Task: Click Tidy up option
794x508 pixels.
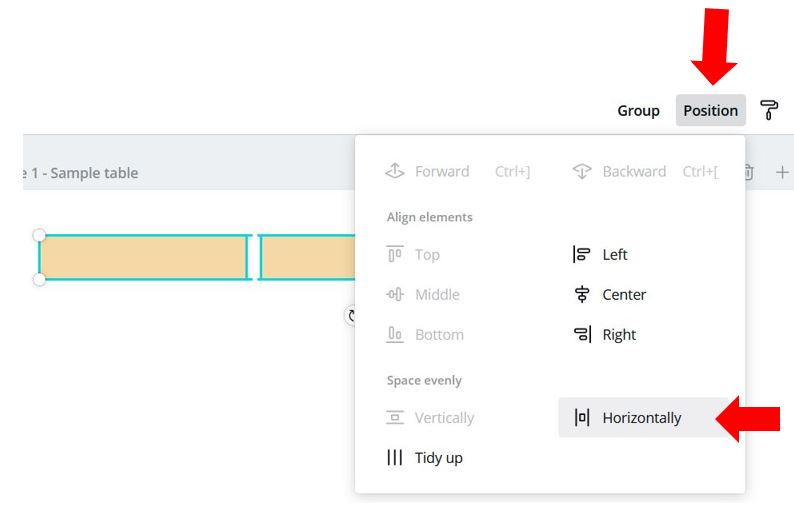Action: (x=424, y=457)
